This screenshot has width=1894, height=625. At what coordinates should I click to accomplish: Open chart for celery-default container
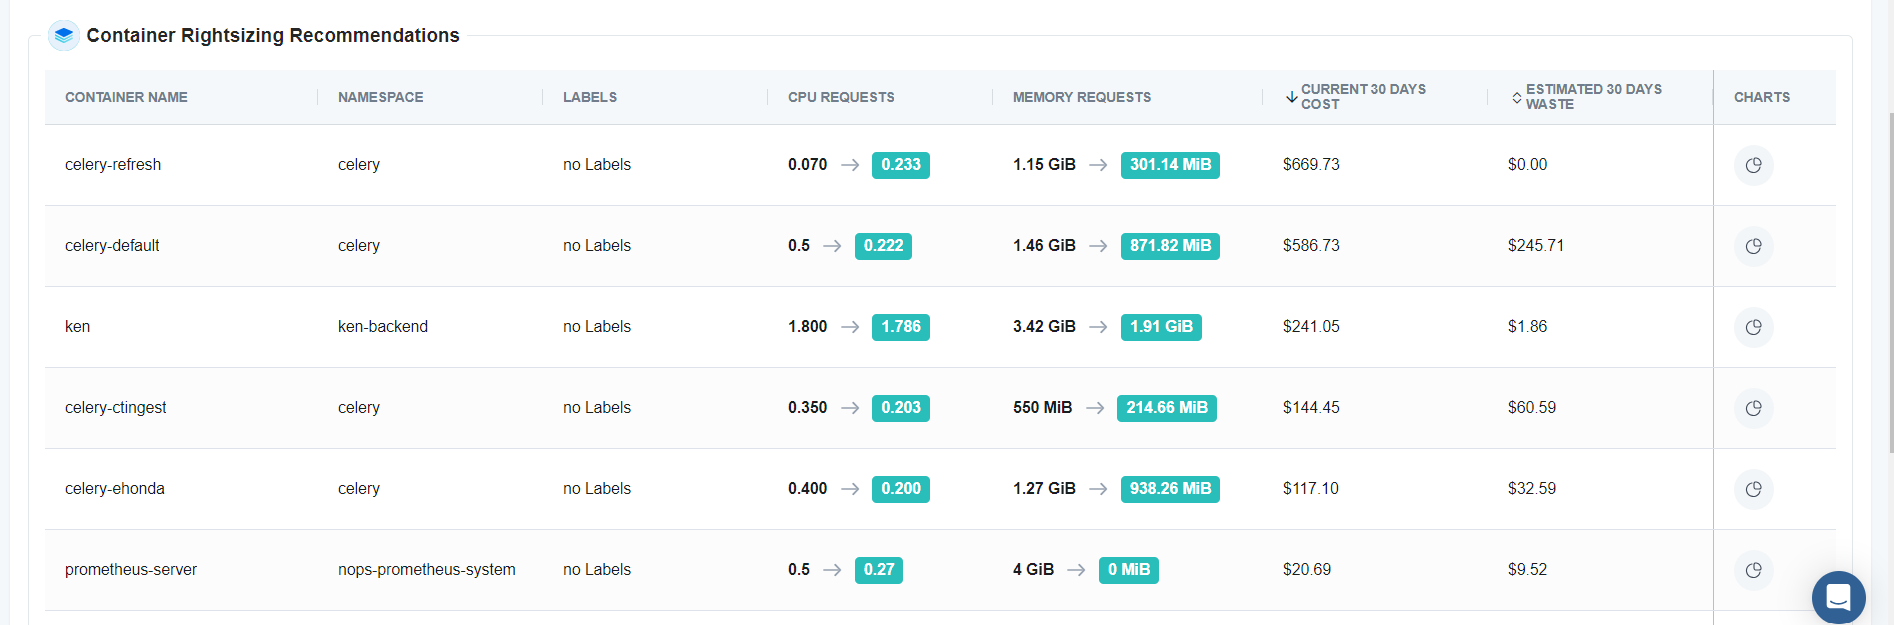tap(1753, 246)
